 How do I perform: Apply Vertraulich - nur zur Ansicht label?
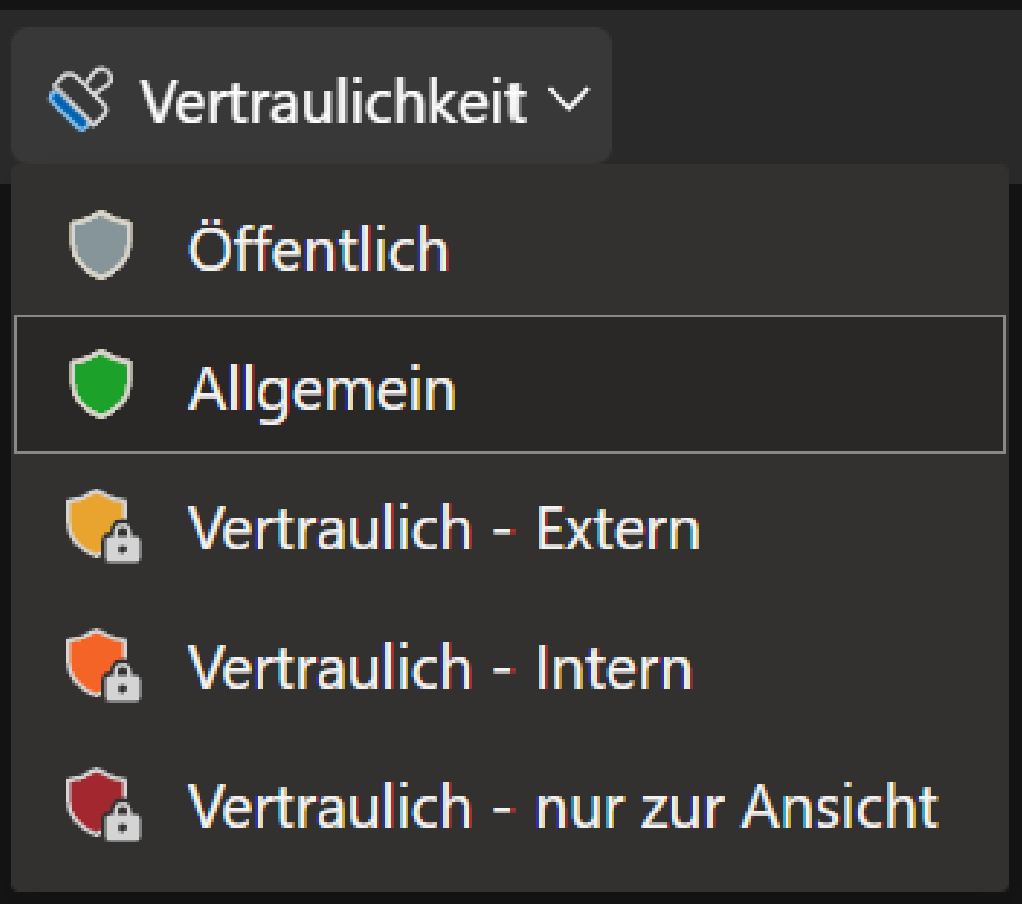(563, 806)
